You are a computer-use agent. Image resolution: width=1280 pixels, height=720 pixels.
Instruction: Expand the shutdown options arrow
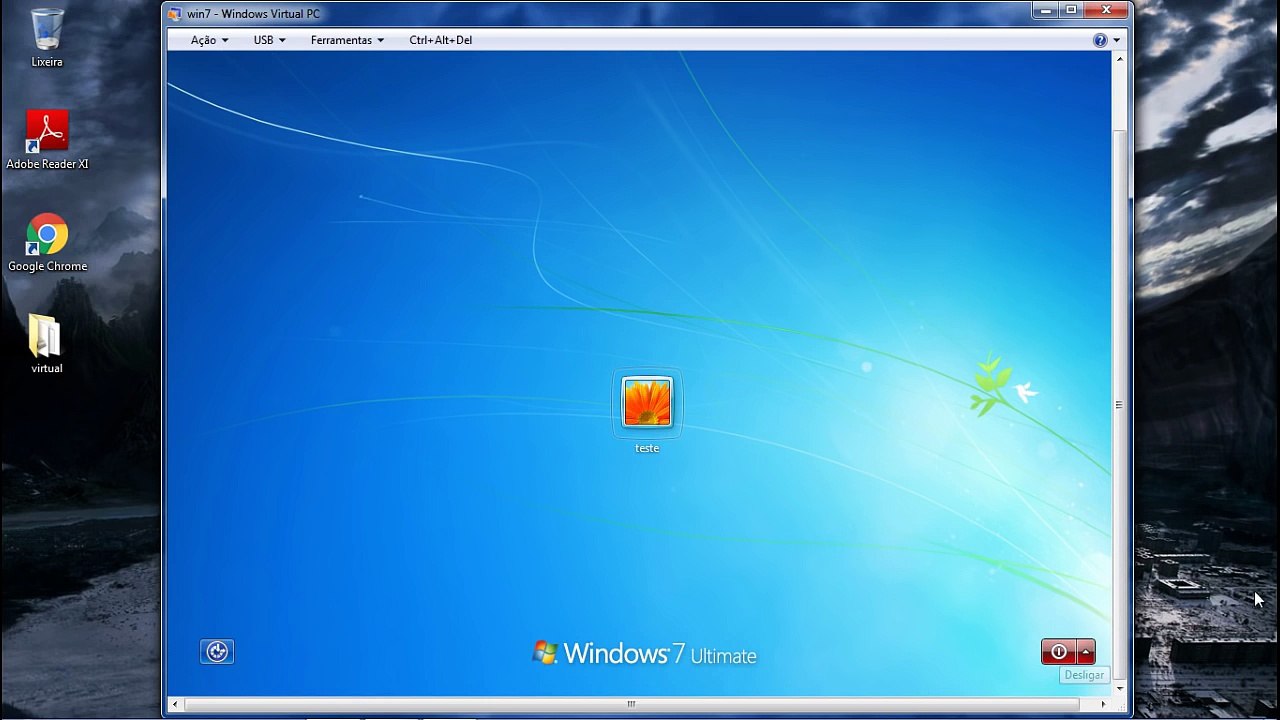(x=1086, y=652)
